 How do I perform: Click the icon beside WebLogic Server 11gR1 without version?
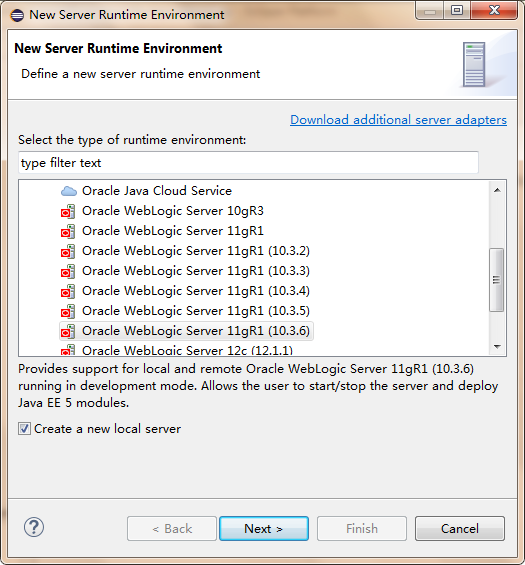click(x=68, y=231)
